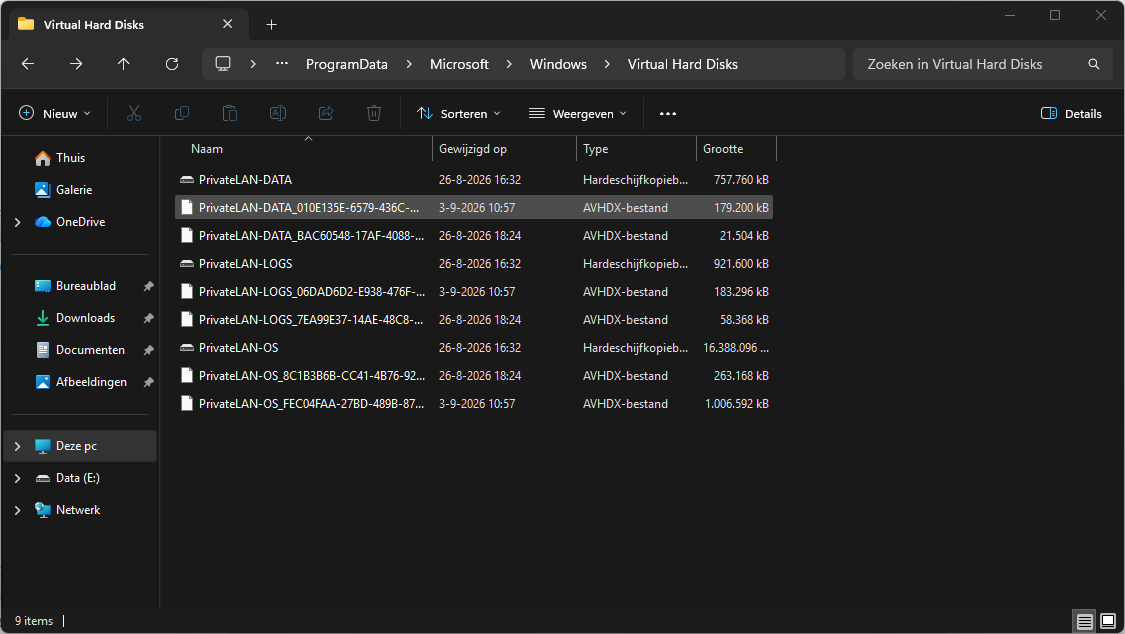Refresh the Virtual Hard Disks folder
Image resolution: width=1125 pixels, height=634 pixels.
pos(171,64)
